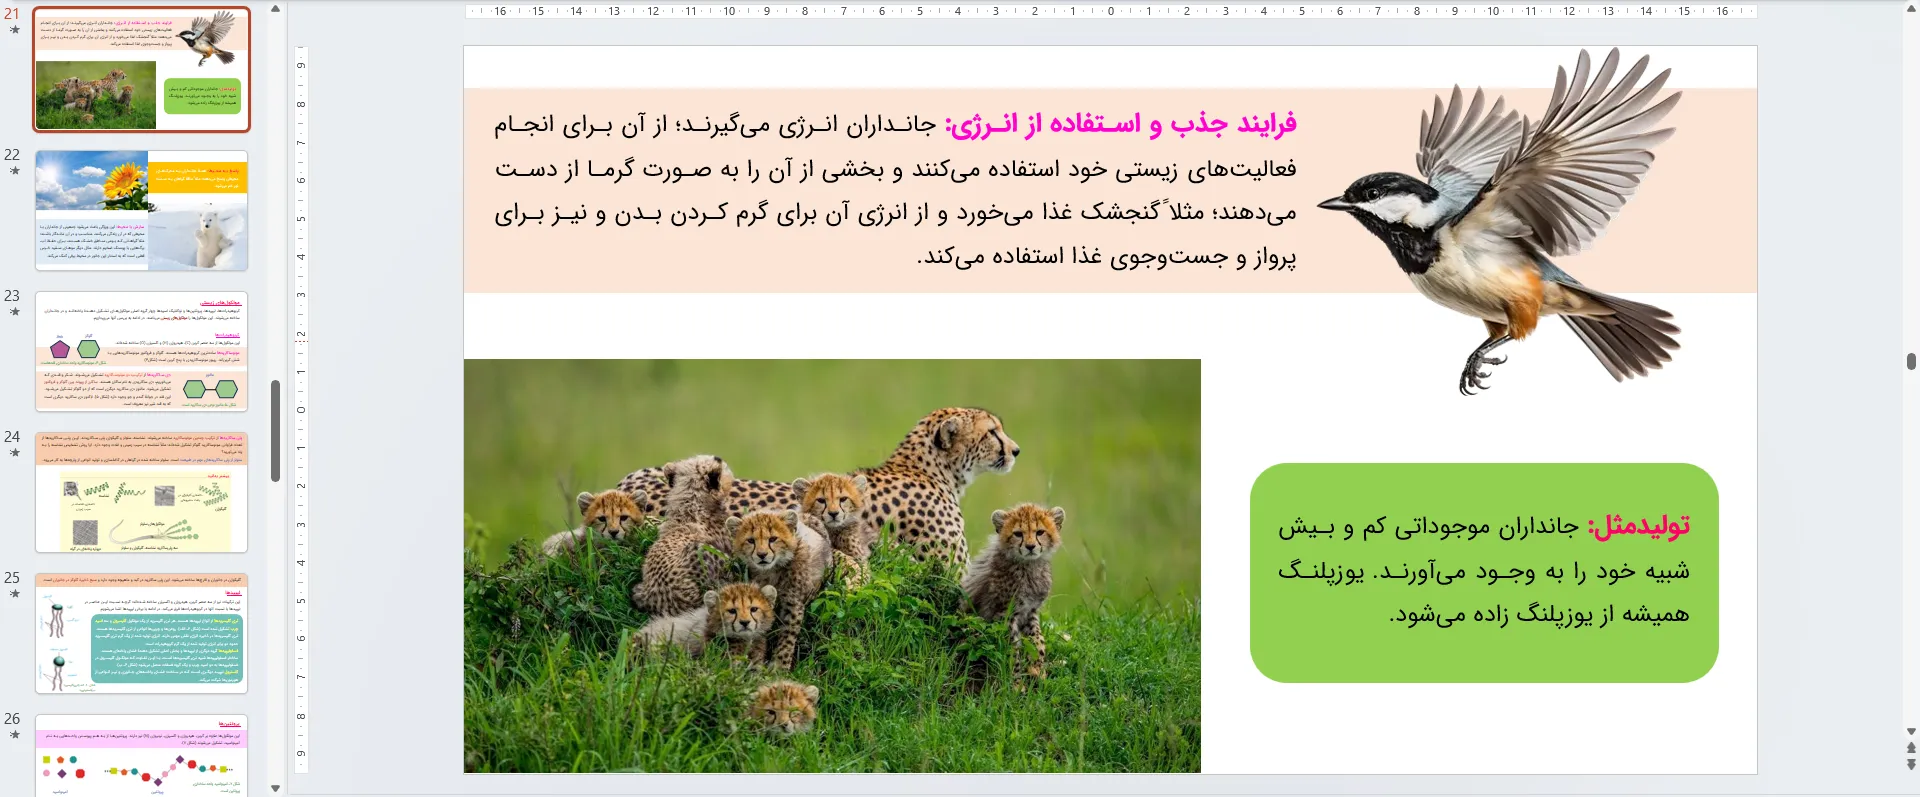The image size is (1920, 797).
Task: Click the text line 'پرواز و جست‌وجوی غذا استفاده می‌کند.'
Action: pyautogui.click(x=1107, y=257)
